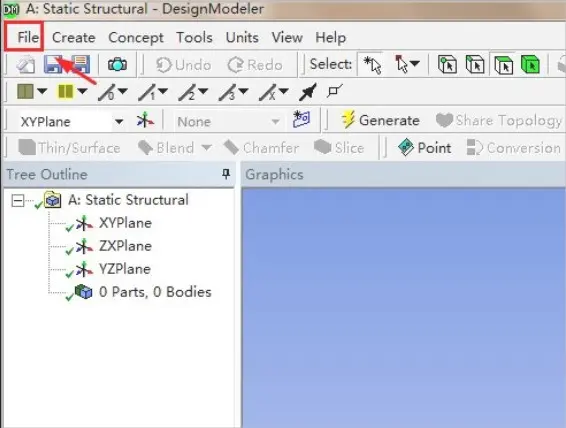Click the Export floppy icon beside Save

80,64
